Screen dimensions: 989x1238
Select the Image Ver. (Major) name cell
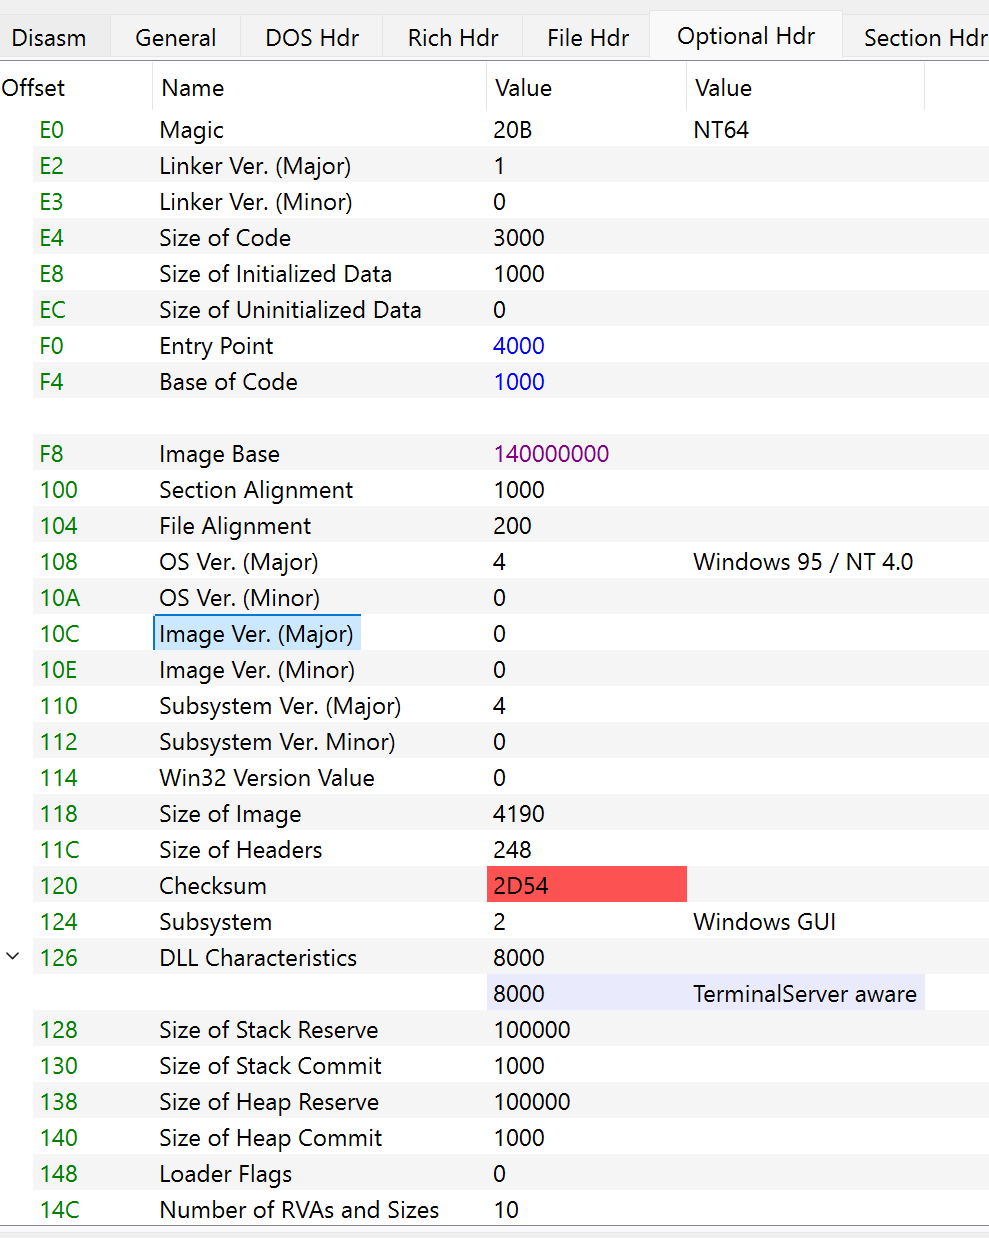tap(257, 633)
